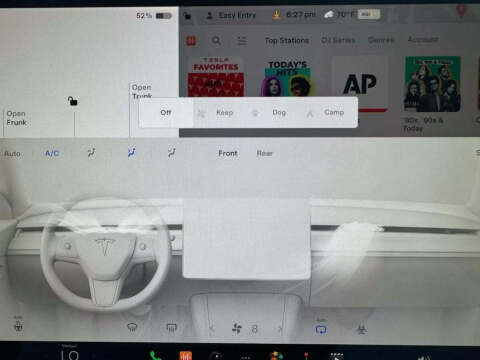Tap the weather cloud icon
The height and width of the screenshot is (360, 480).
tap(329, 15)
